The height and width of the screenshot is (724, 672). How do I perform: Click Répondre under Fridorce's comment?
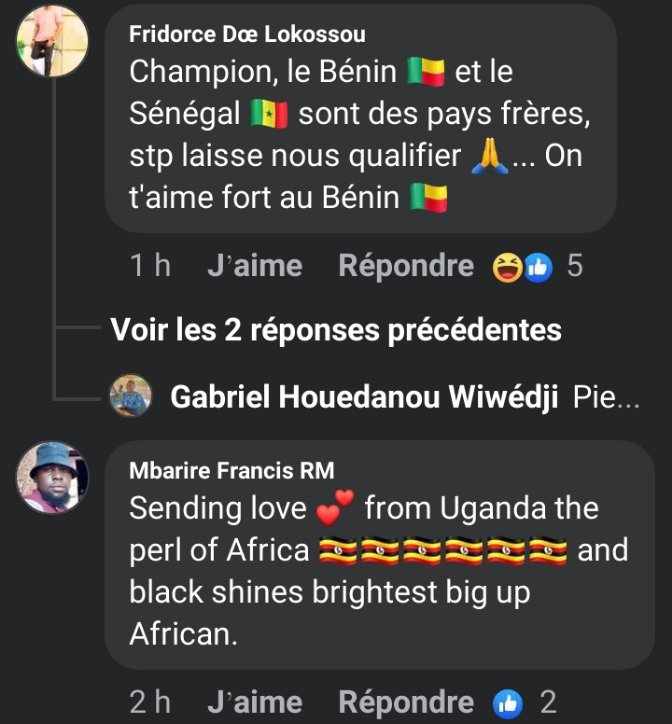[406, 266]
